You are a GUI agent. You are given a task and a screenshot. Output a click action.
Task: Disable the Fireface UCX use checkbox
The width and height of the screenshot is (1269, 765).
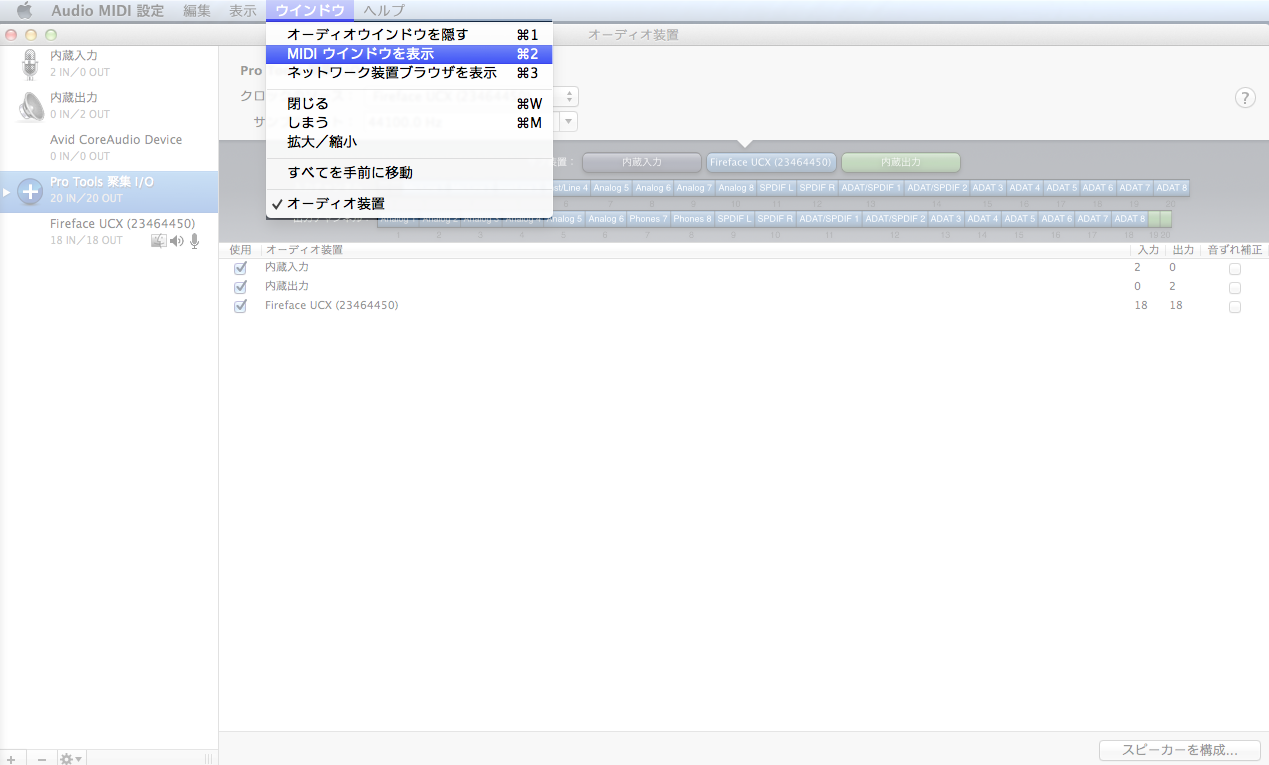pyautogui.click(x=240, y=306)
